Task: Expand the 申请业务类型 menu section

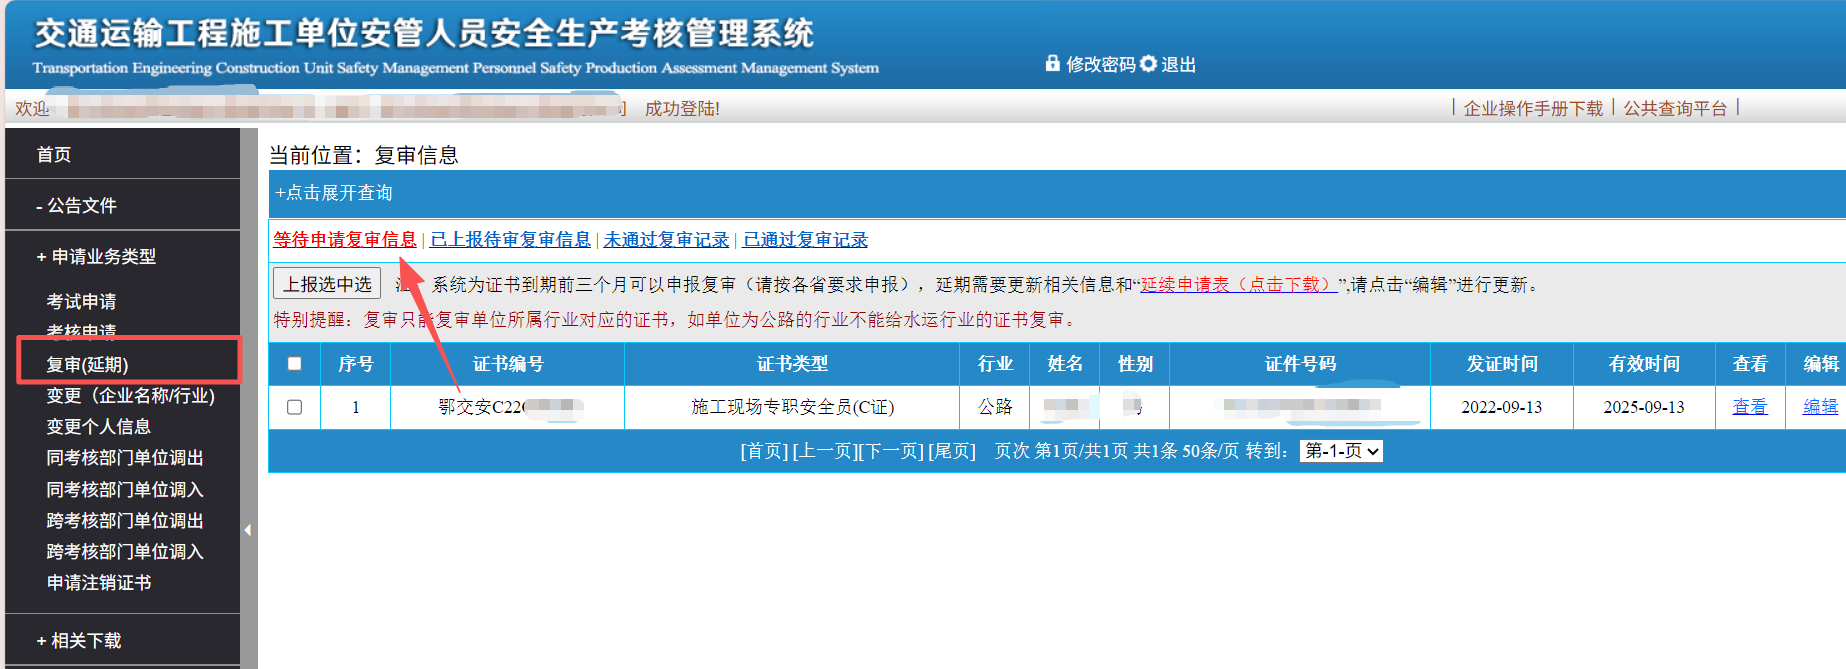Action: pyautogui.click(x=96, y=257)
